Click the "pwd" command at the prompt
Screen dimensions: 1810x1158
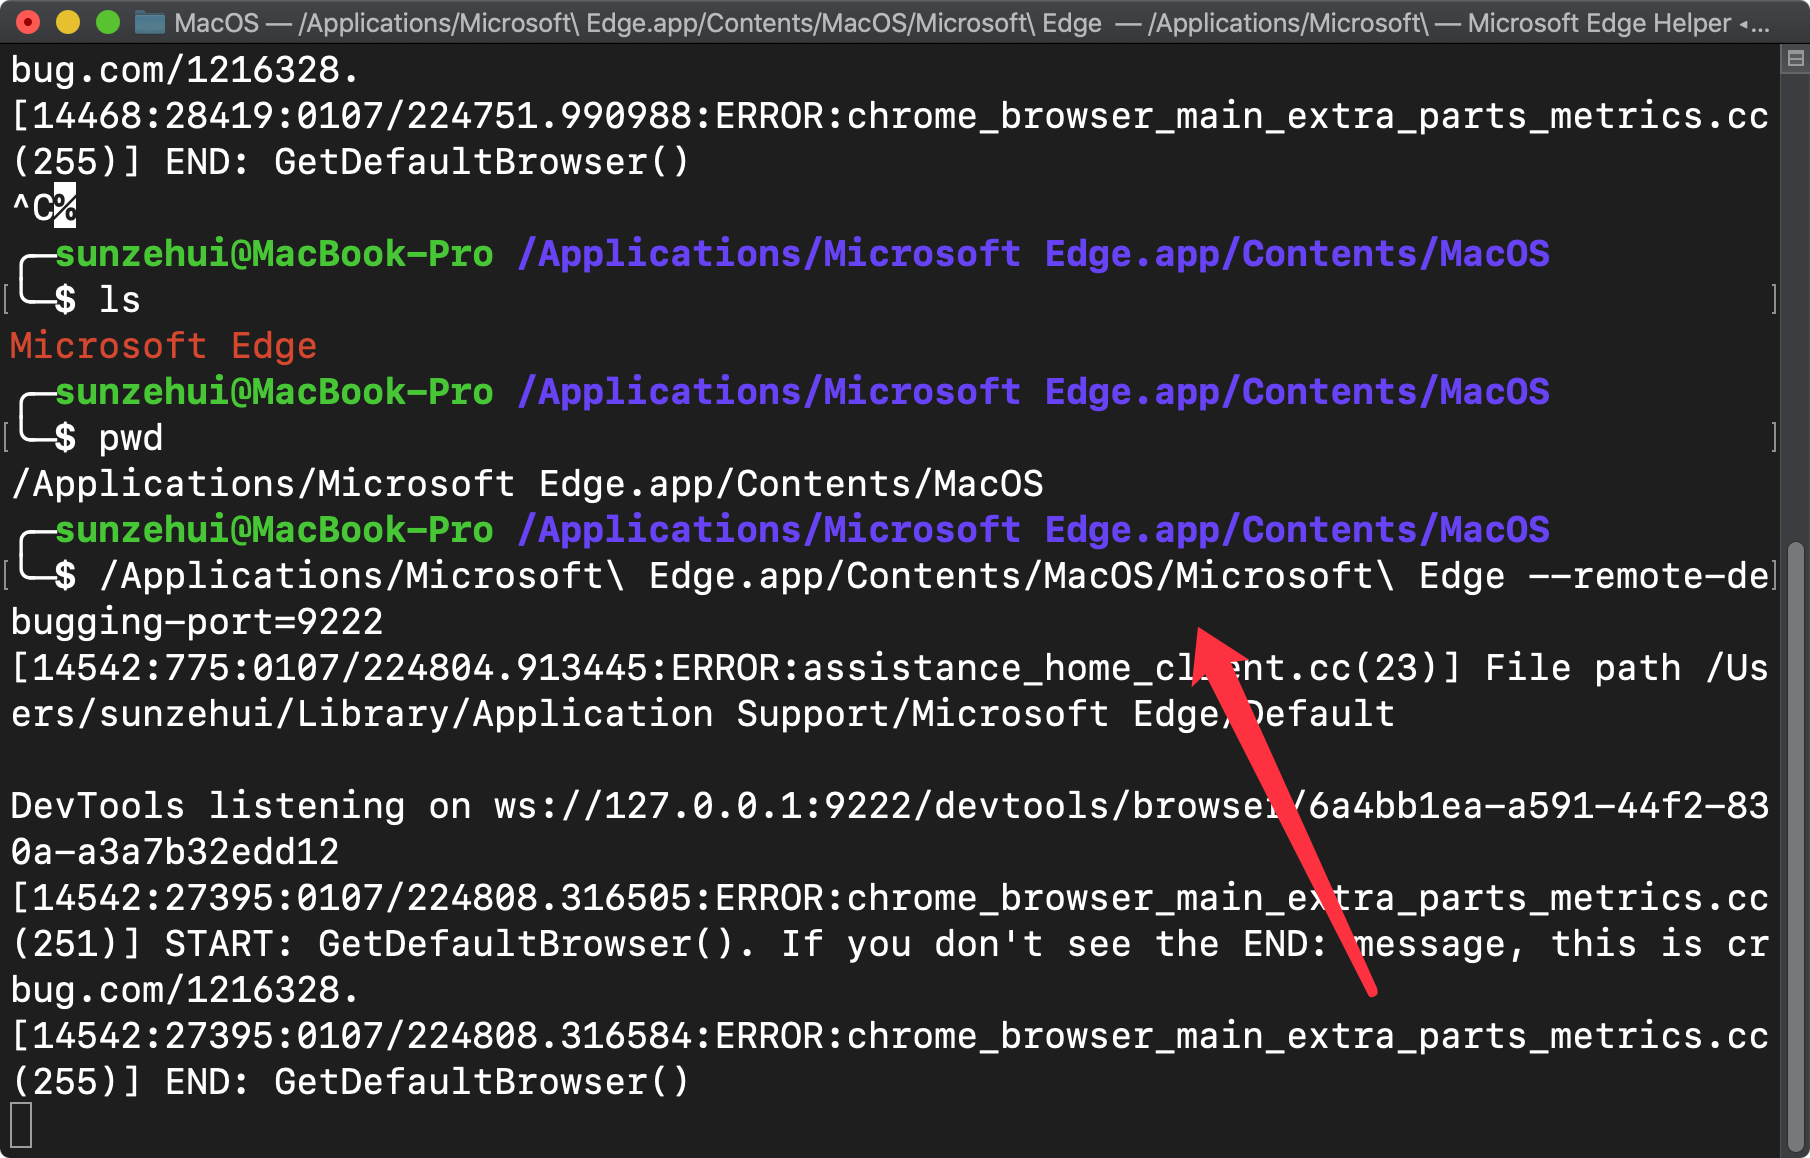(x=130, y=438)
